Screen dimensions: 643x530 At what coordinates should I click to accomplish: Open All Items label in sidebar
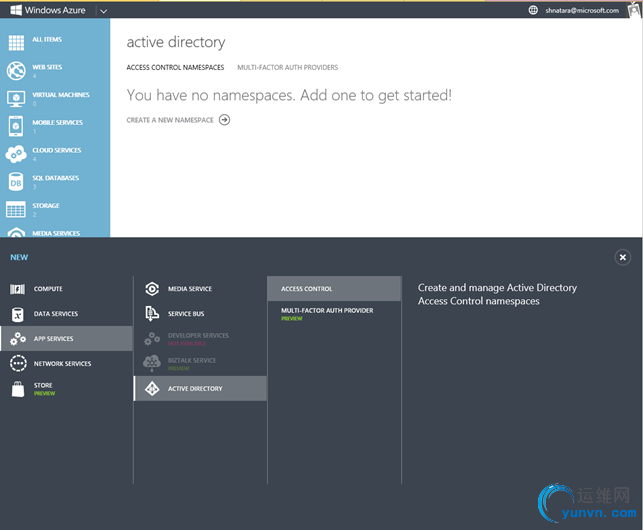coord(47,39)
